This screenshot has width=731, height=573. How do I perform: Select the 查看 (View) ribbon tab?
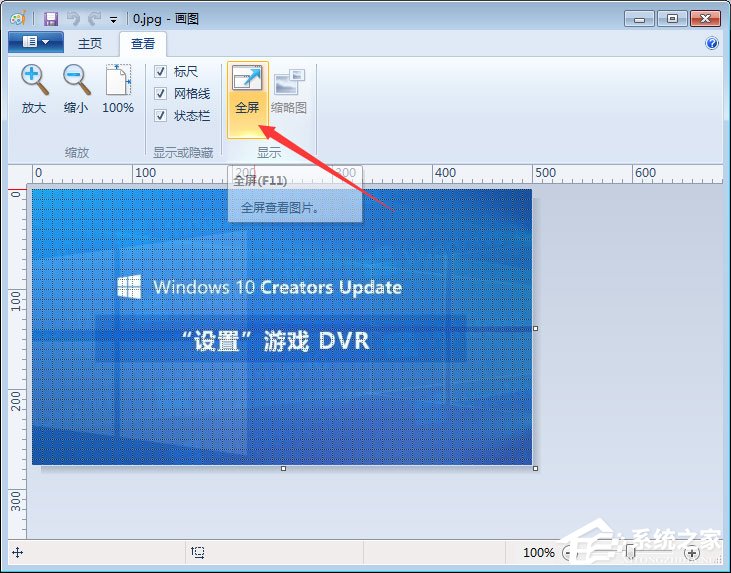coord(143,43)
